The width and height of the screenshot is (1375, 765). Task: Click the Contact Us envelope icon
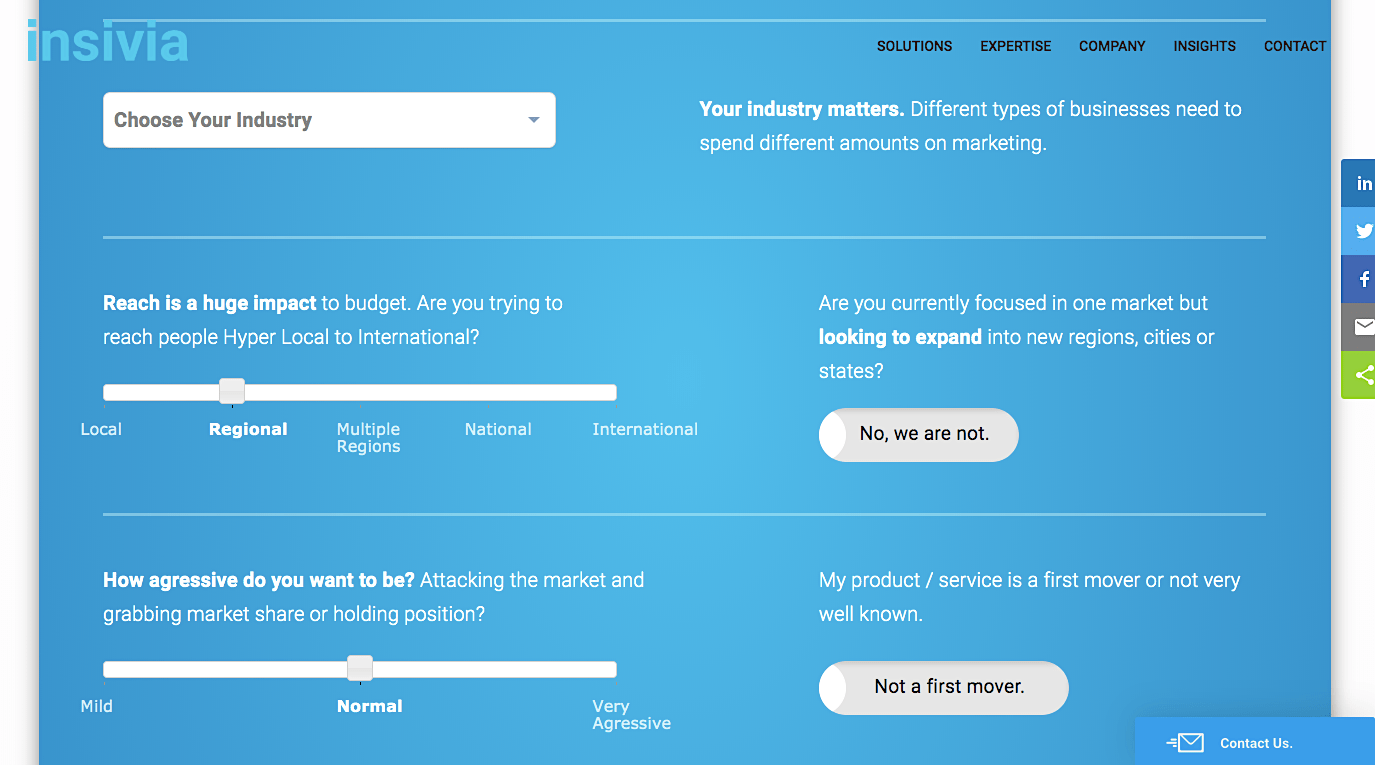click(x=1187, y=743)
